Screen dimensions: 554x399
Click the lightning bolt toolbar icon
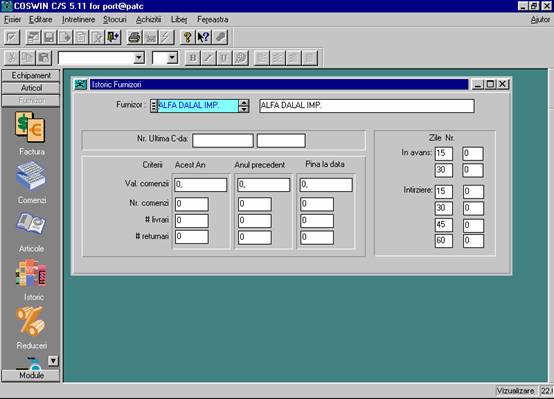point(166,37)
